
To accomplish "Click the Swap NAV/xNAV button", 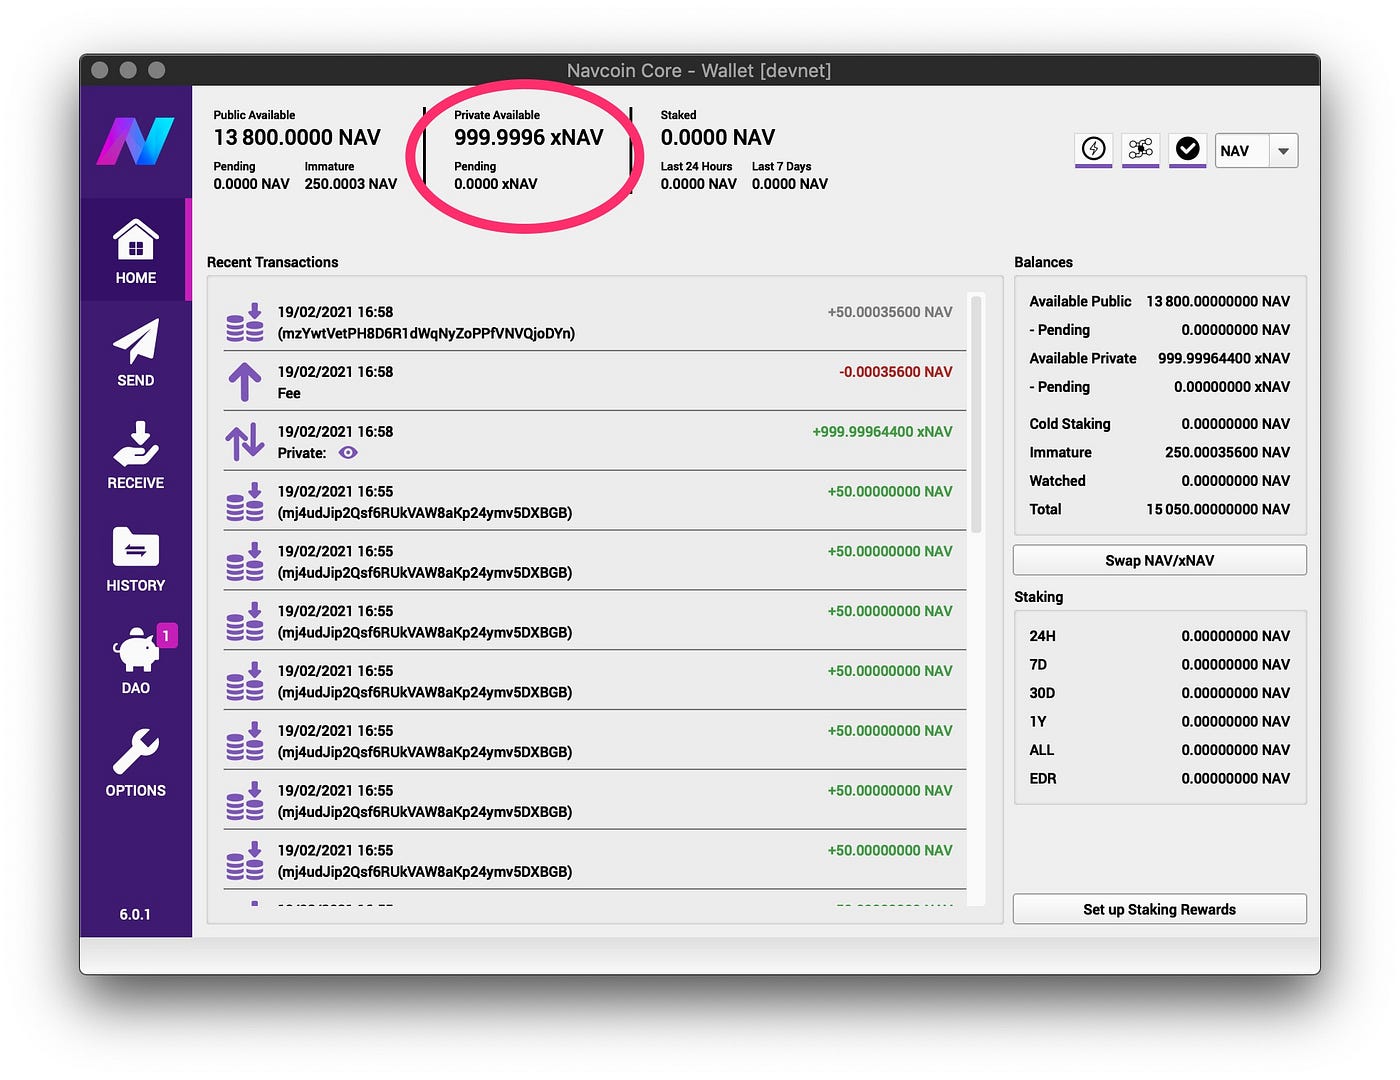I will [x=1160, y=560].
